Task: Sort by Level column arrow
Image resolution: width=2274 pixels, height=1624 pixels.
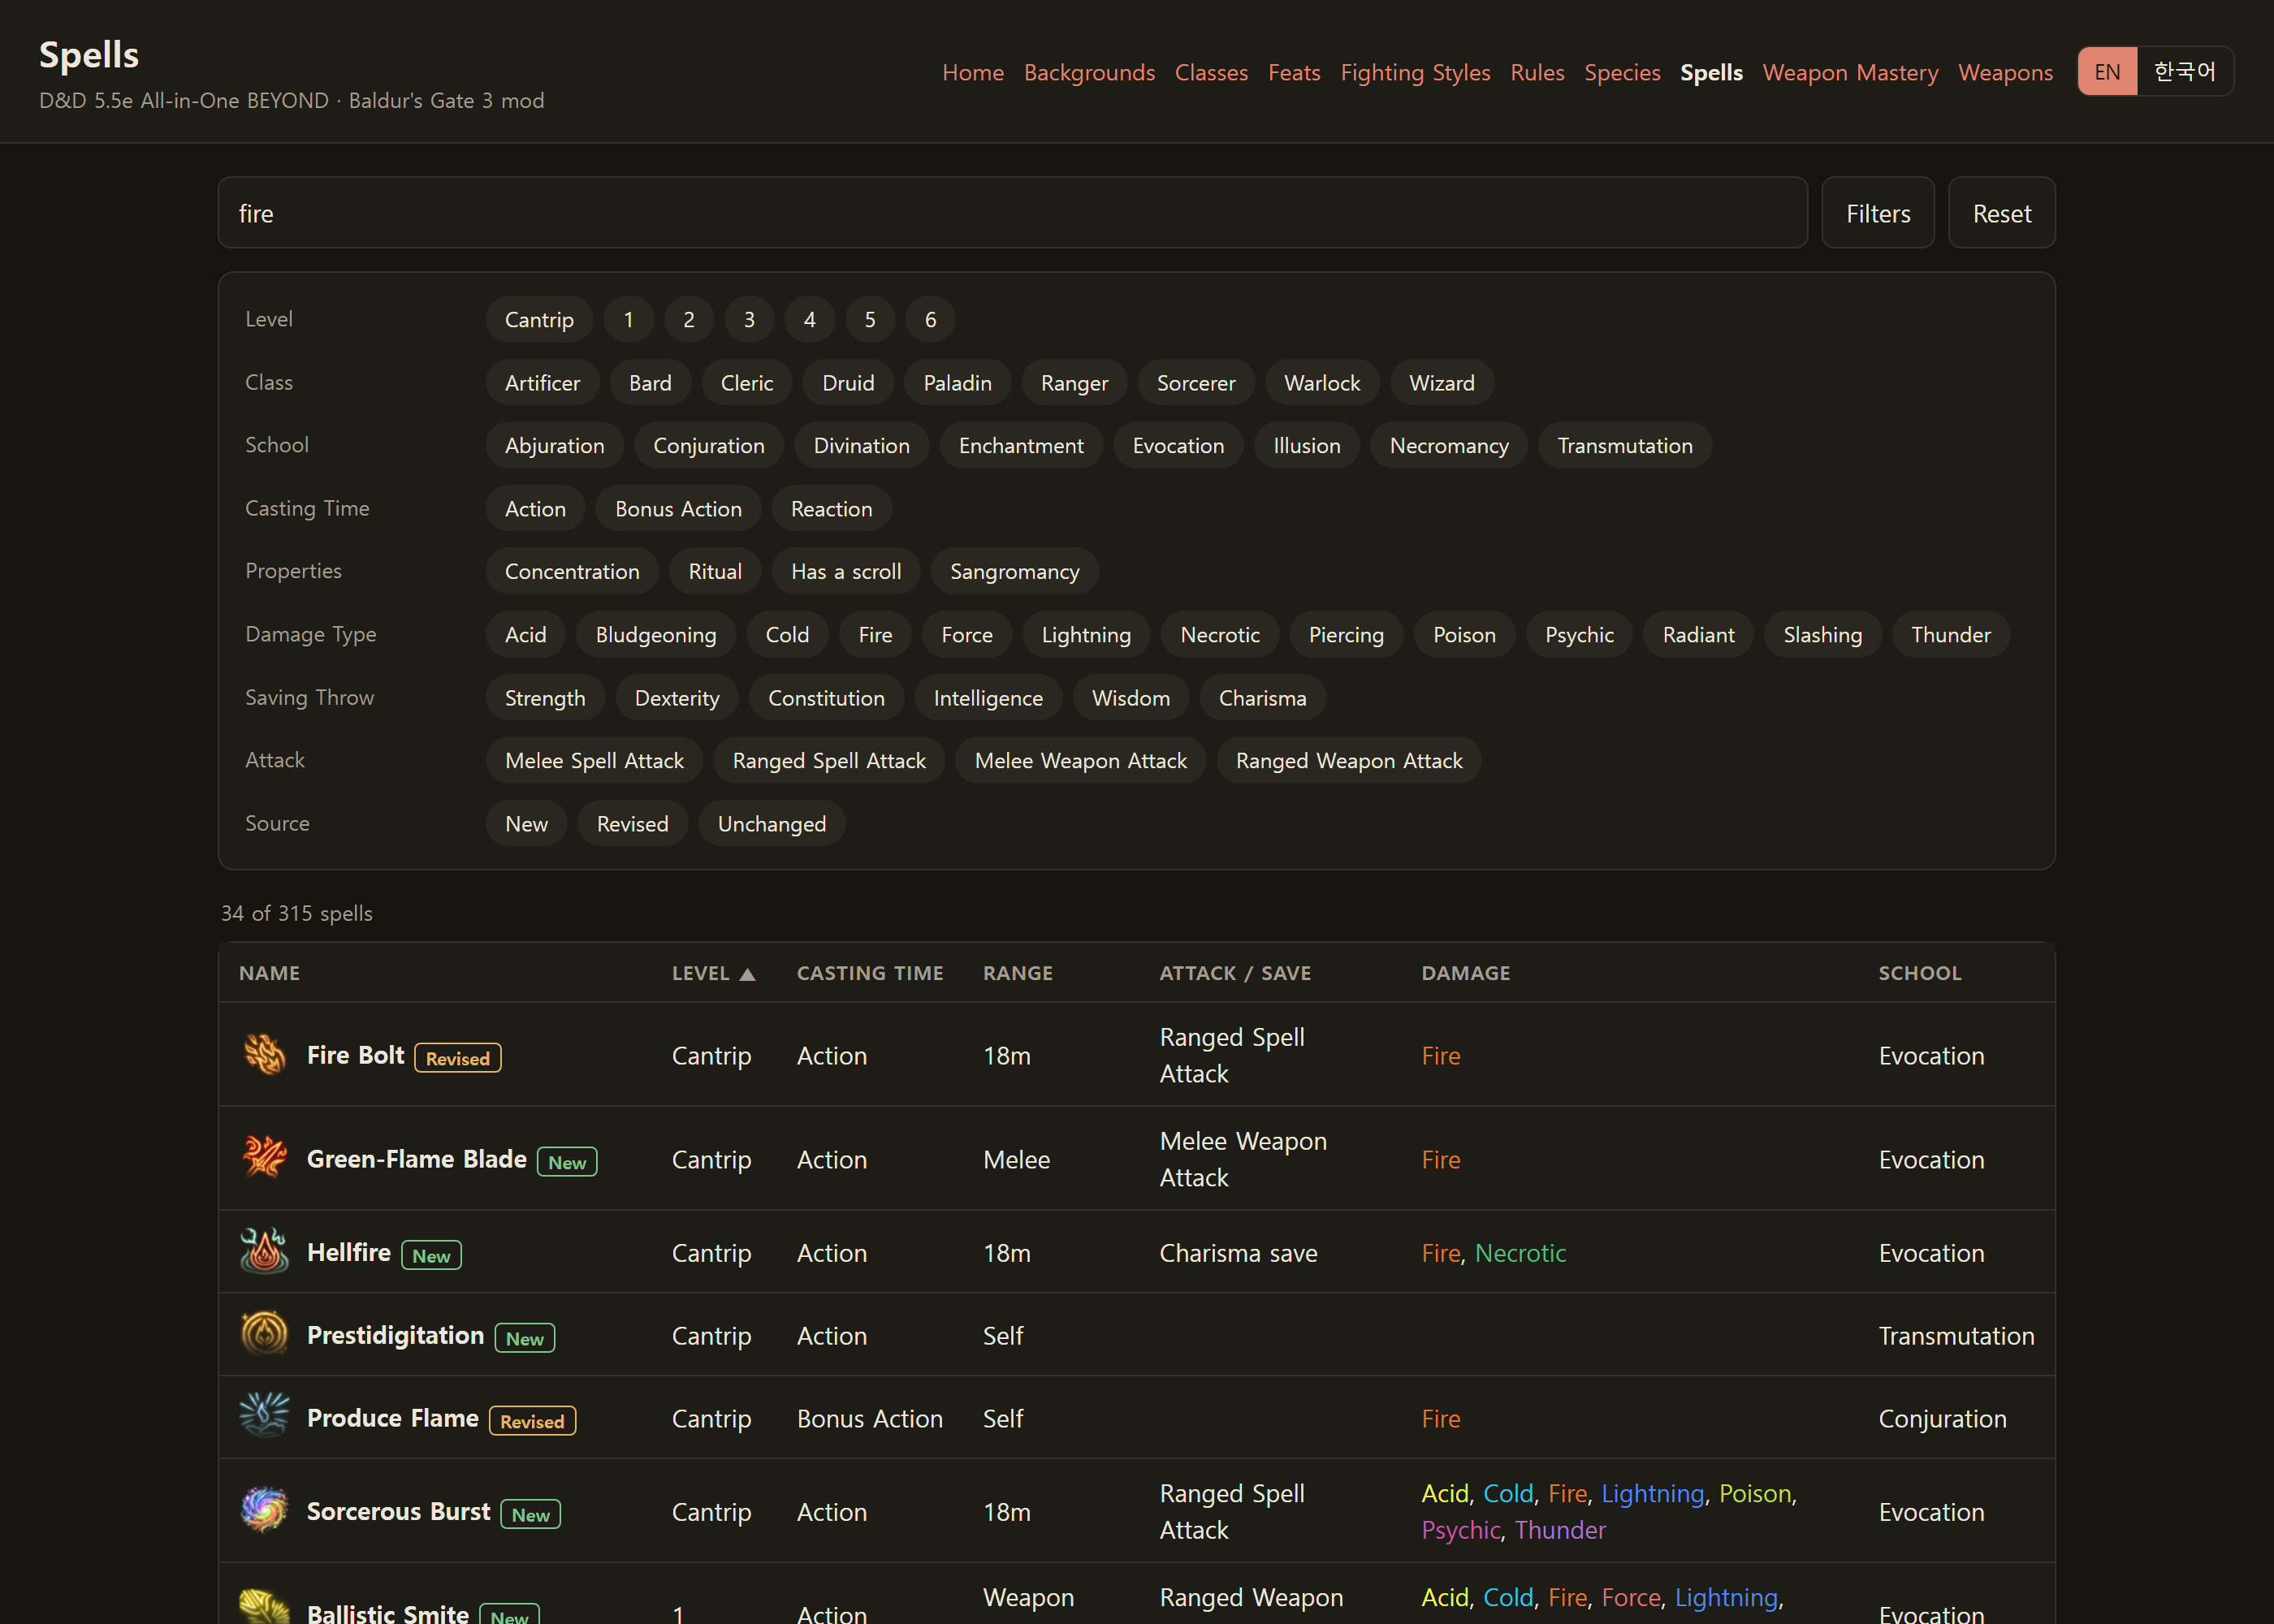Action: [x=747, y=974]
